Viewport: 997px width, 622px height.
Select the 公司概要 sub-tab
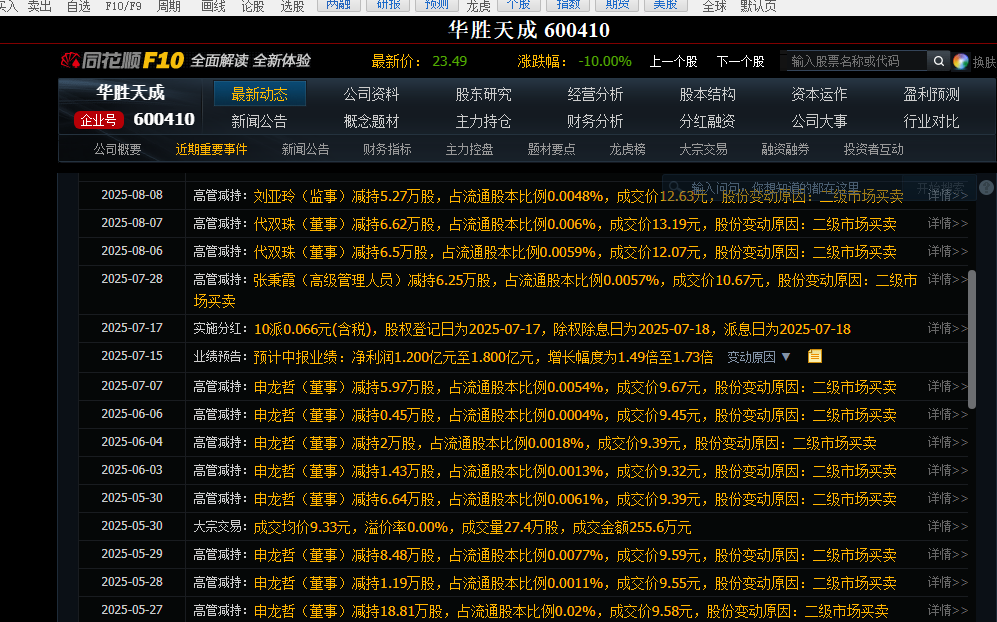pos(118,149)
